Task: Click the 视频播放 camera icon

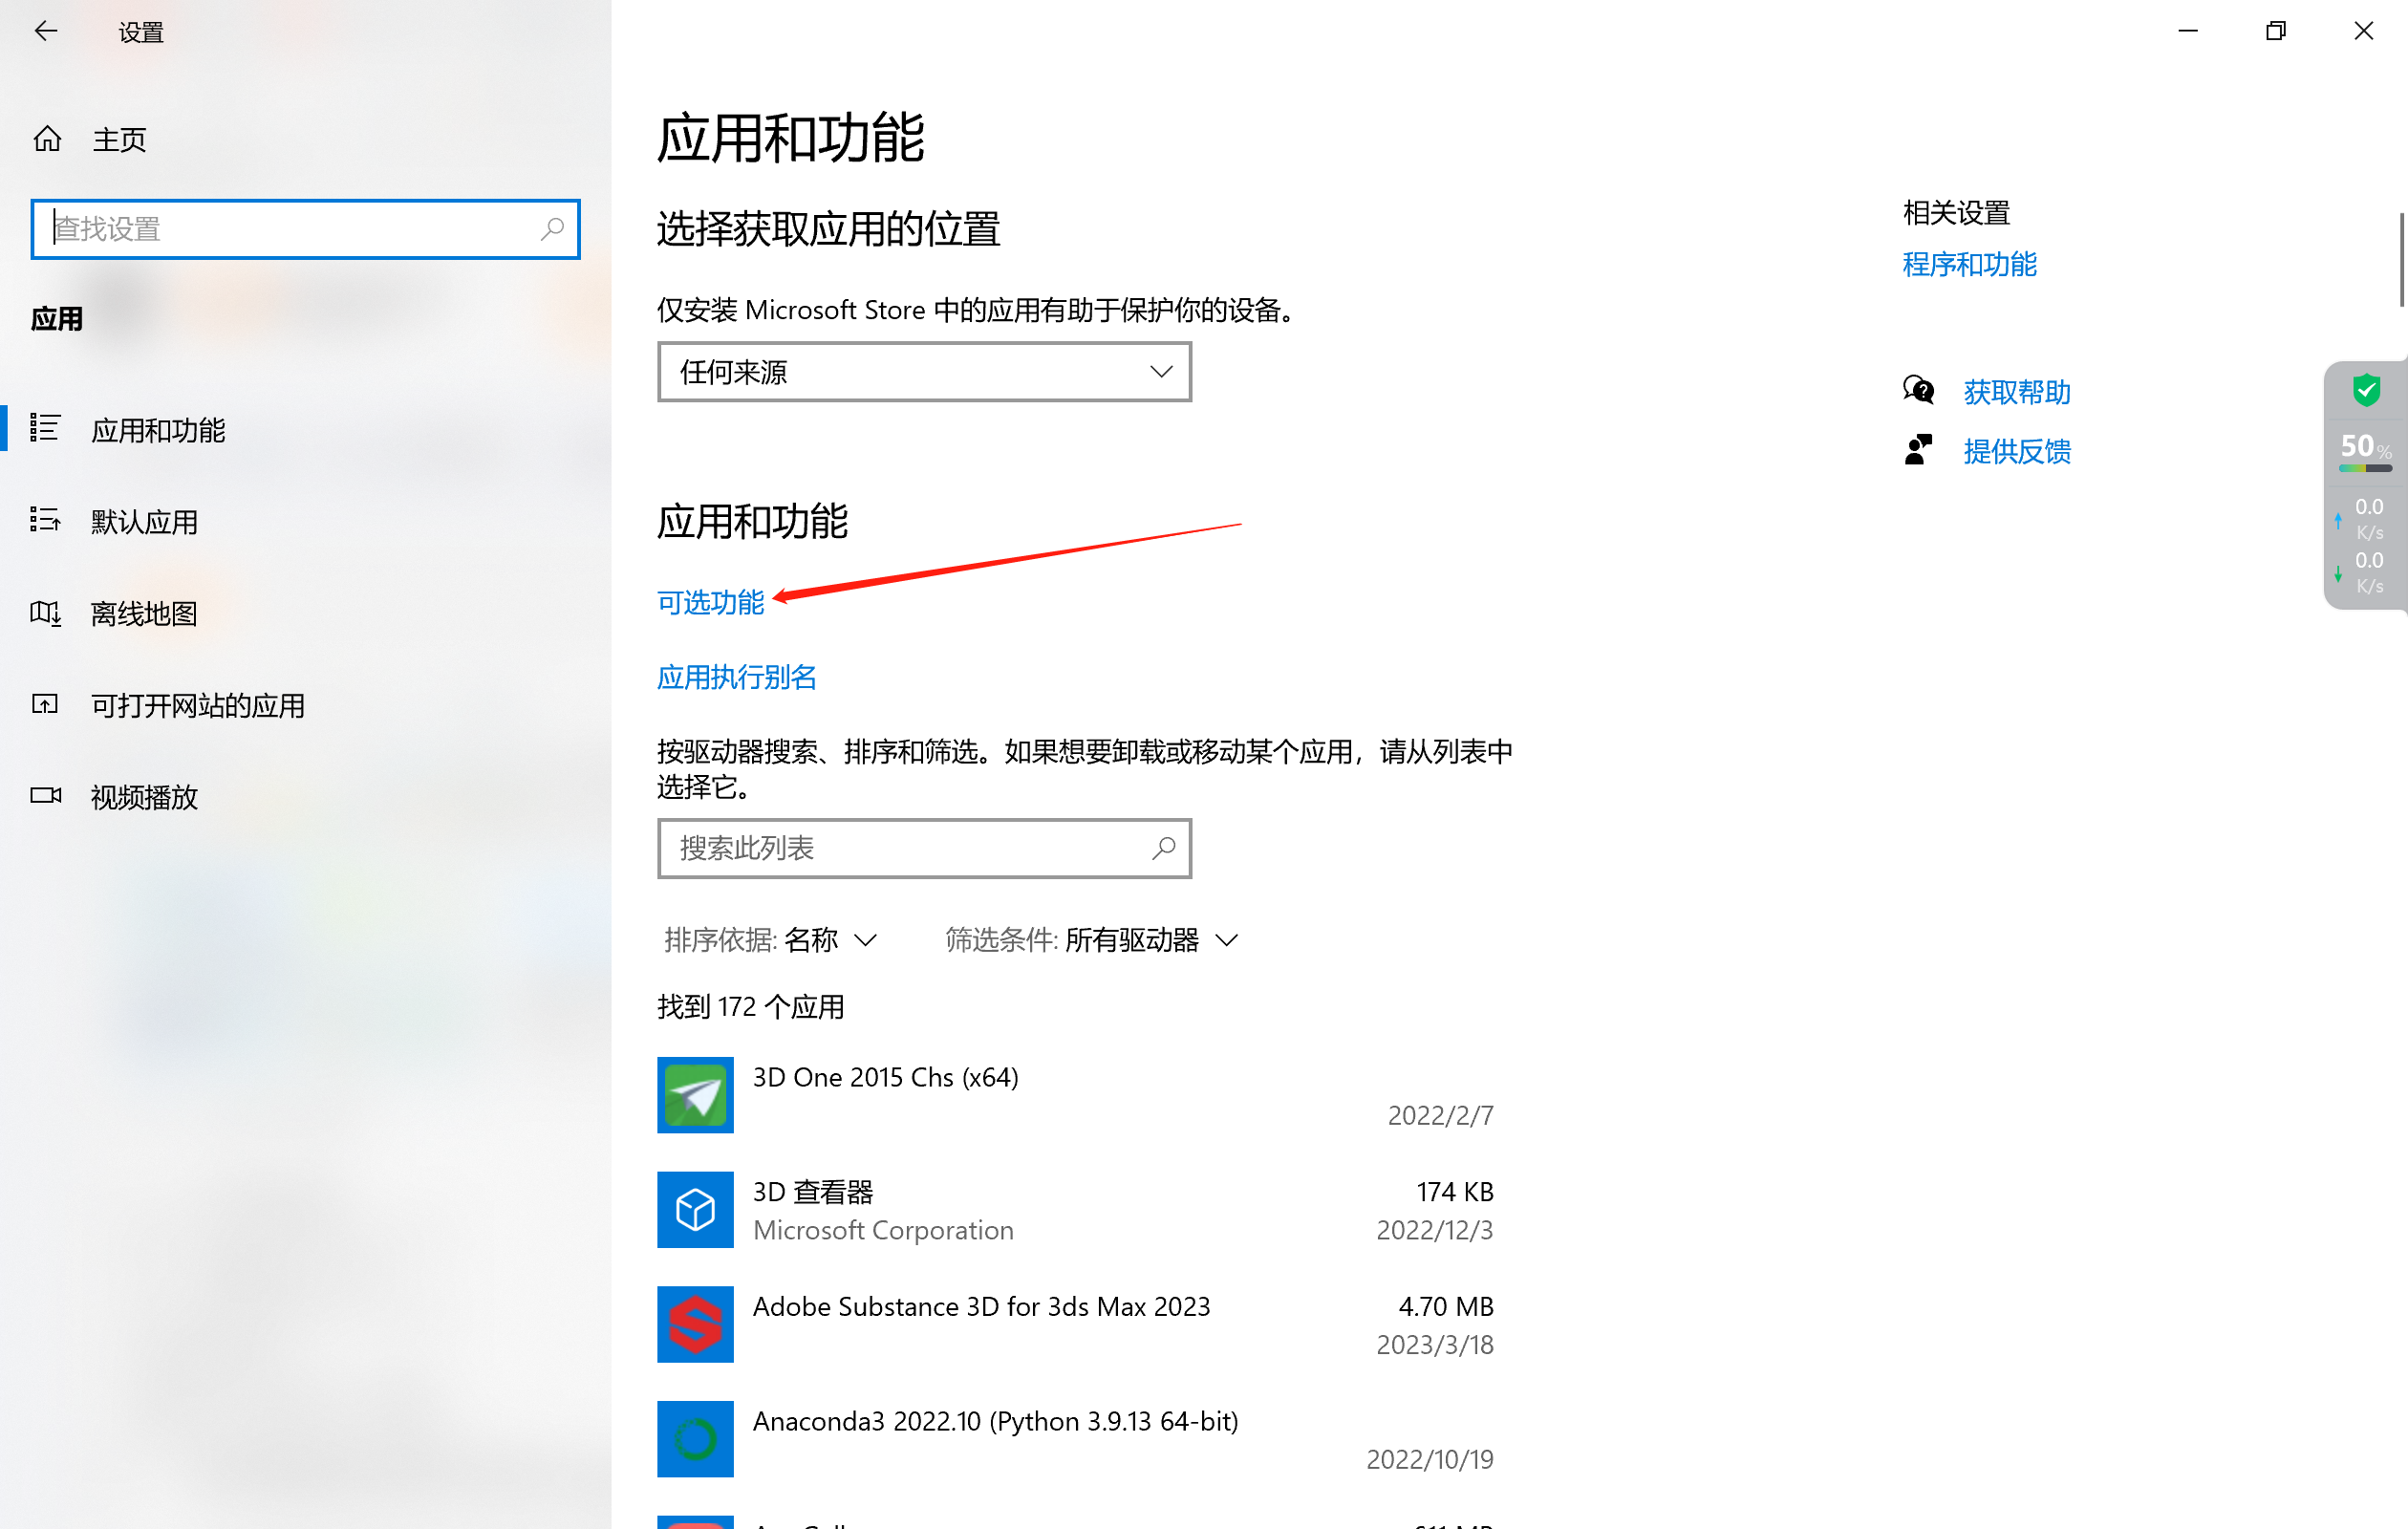Action: click(x=45, y=795)
